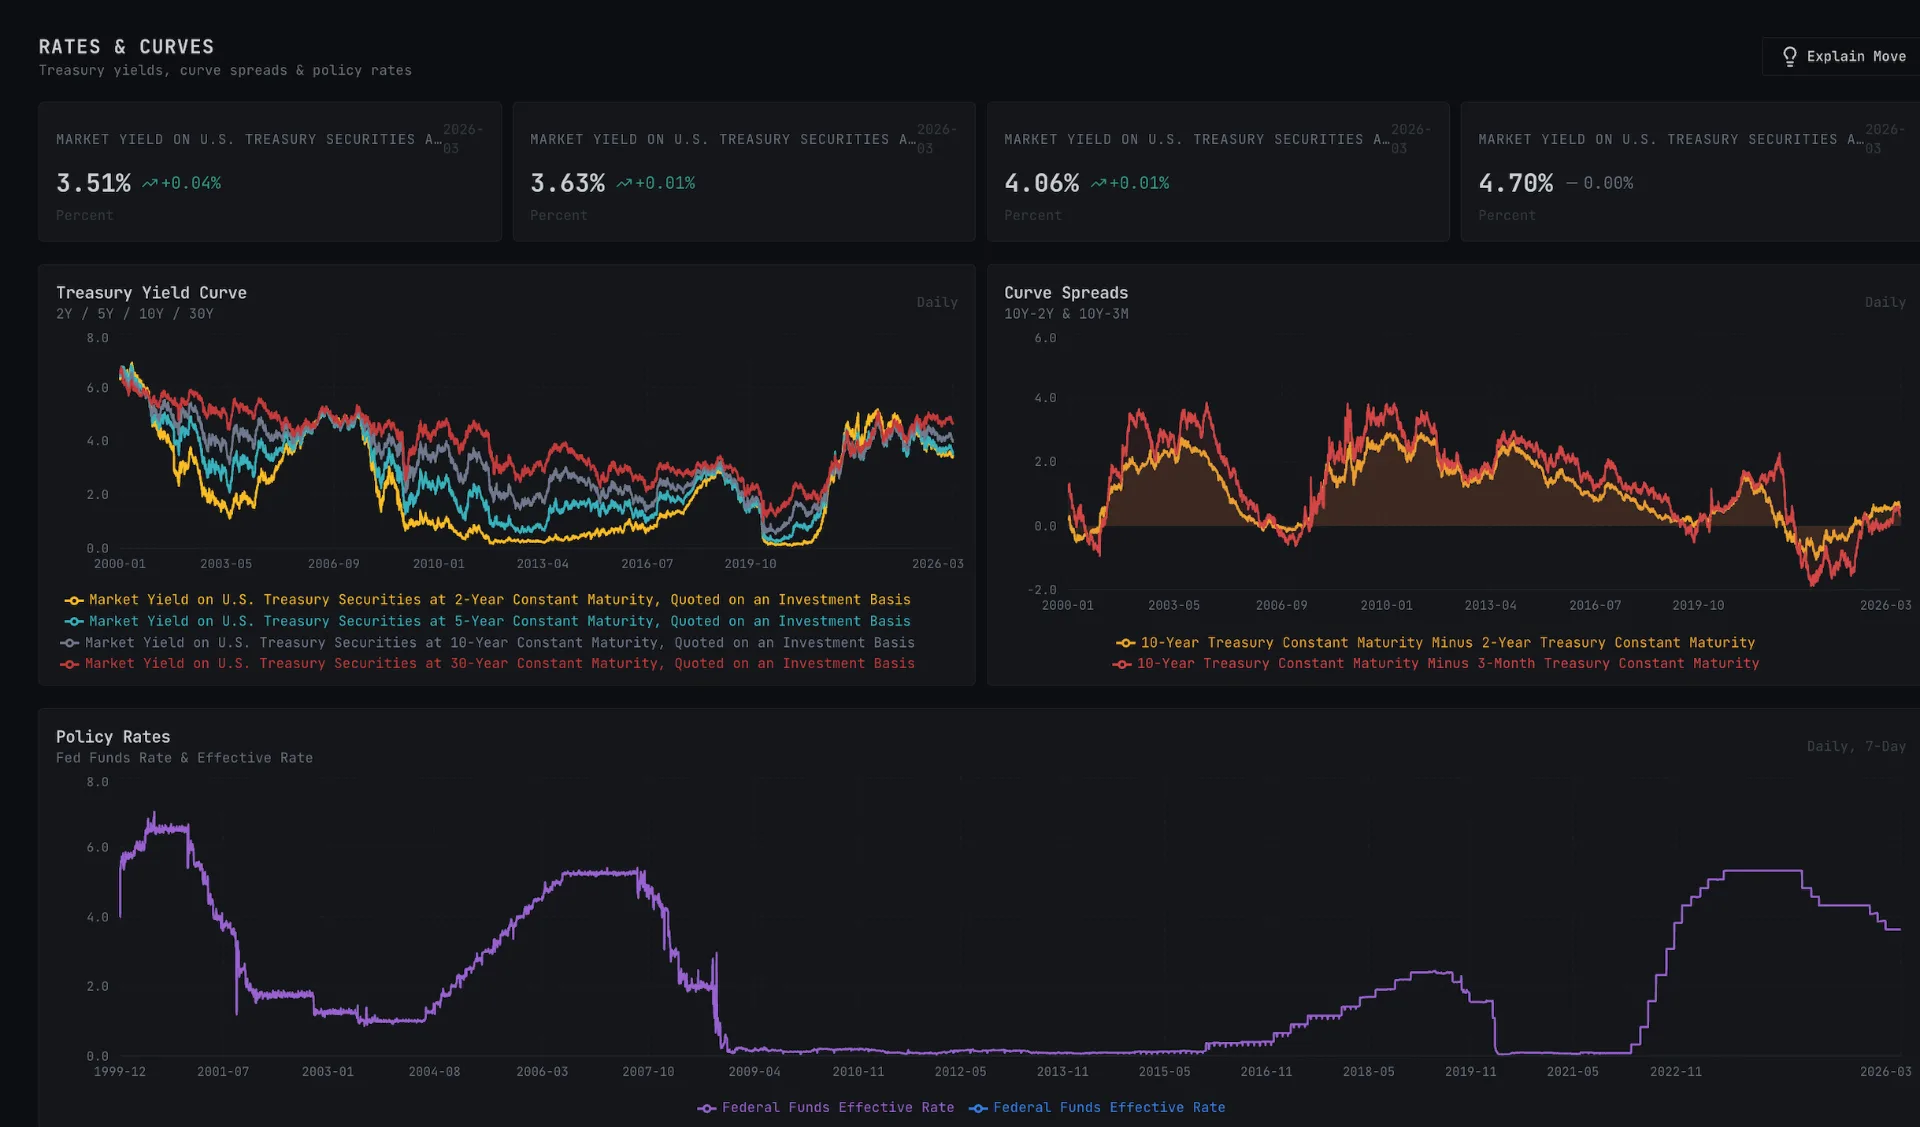Click 2022-11 on the Policy Rates axis
Image resolution: width=1920 pixels, height=1127 pixels.
[1676, 1072]
